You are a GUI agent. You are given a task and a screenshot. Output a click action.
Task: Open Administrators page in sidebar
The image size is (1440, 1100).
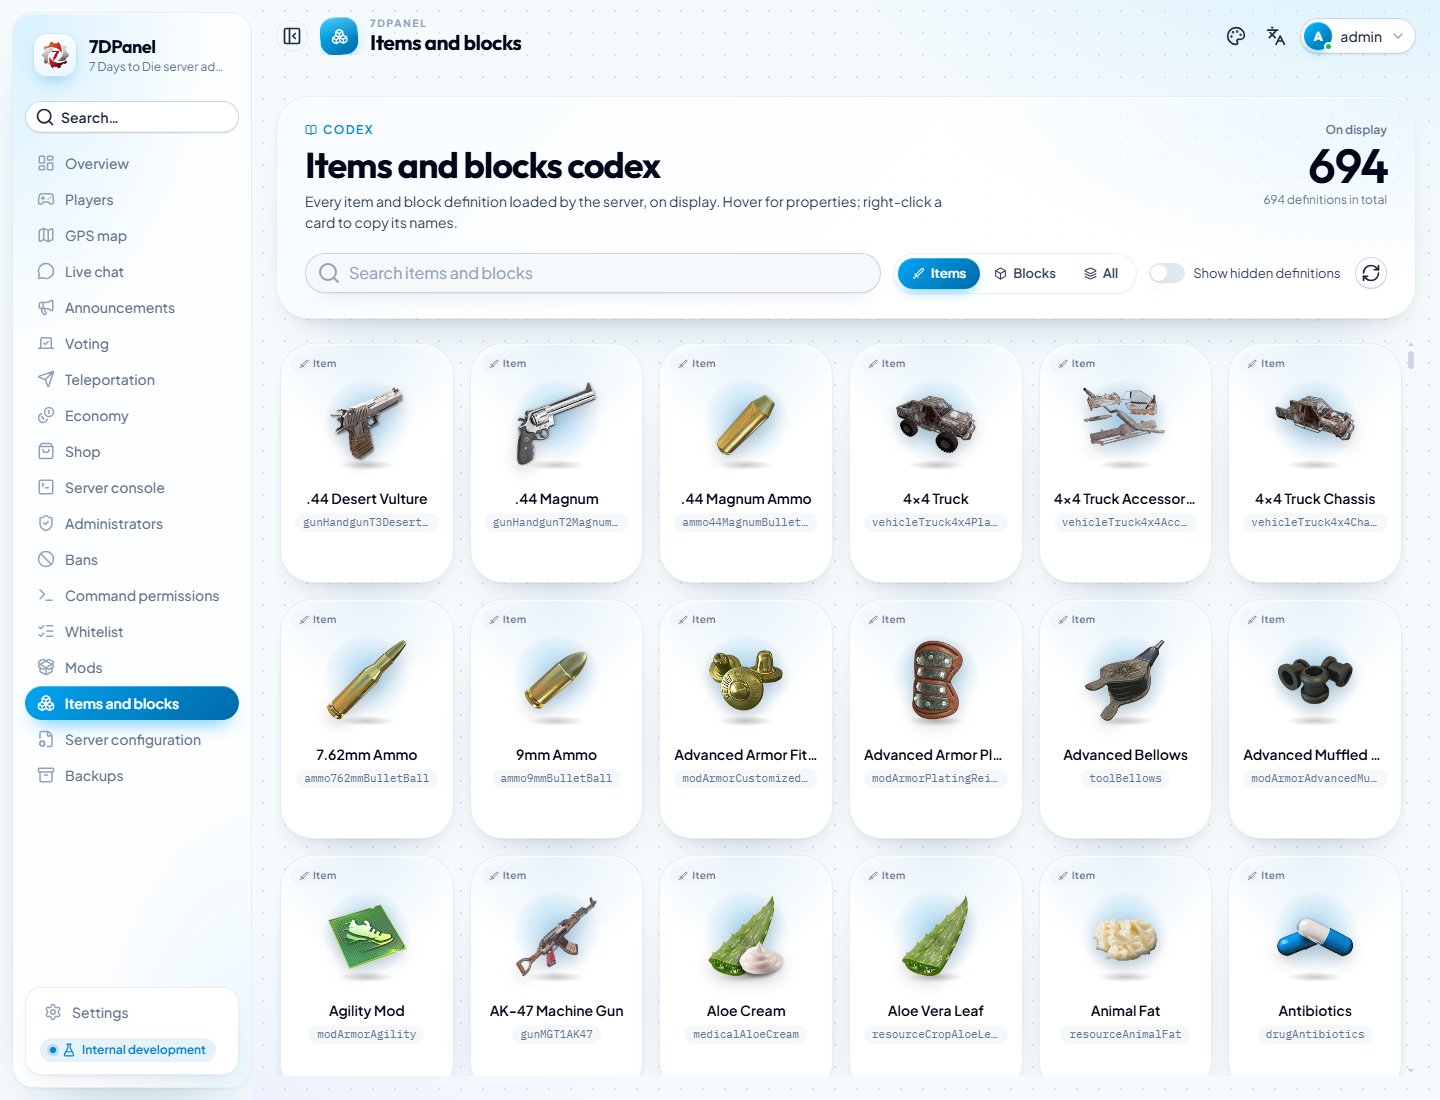coord(132,523)
